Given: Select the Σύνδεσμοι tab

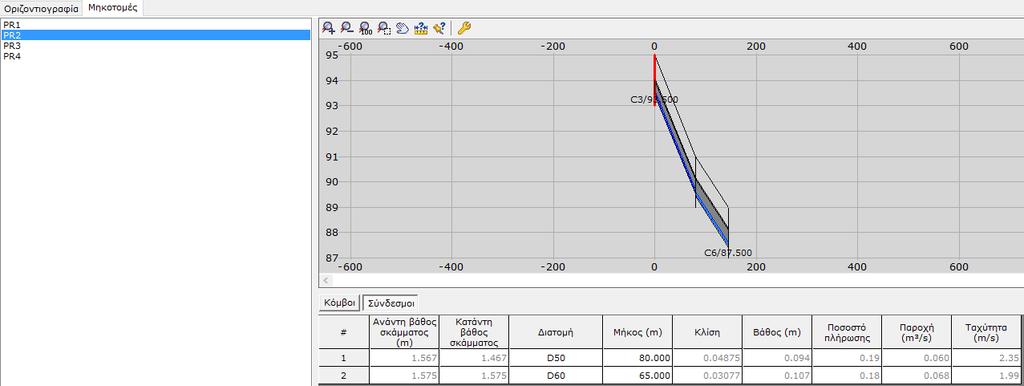Looking at the screenshot, I should click(x=391, y=303).
